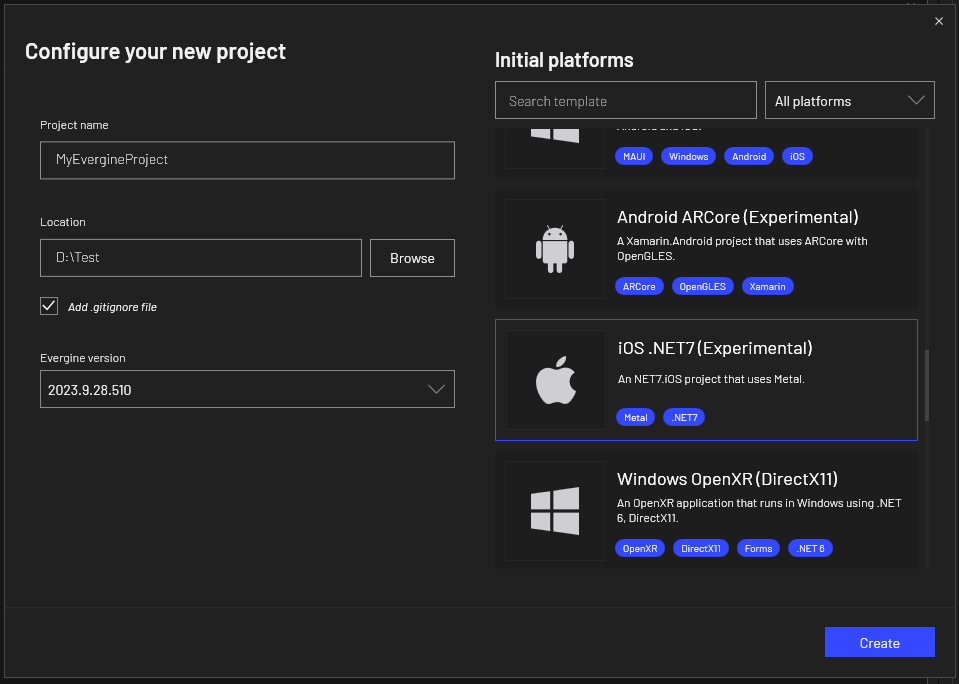Click the OpenXR tag badge

640,548
